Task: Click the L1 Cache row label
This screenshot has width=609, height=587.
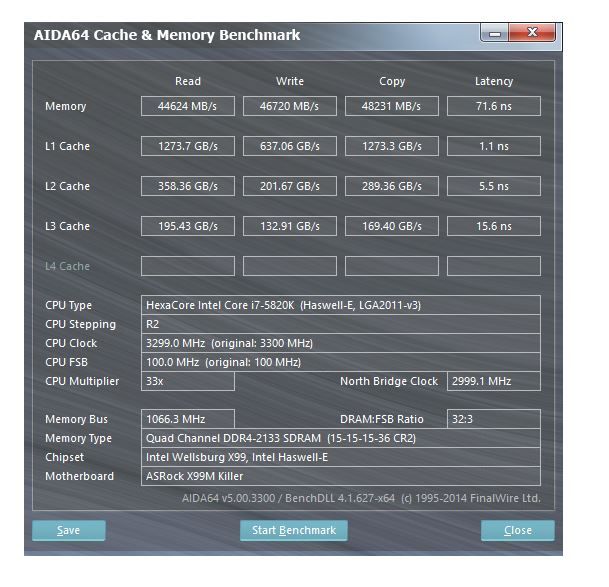Action: [67, 146]
